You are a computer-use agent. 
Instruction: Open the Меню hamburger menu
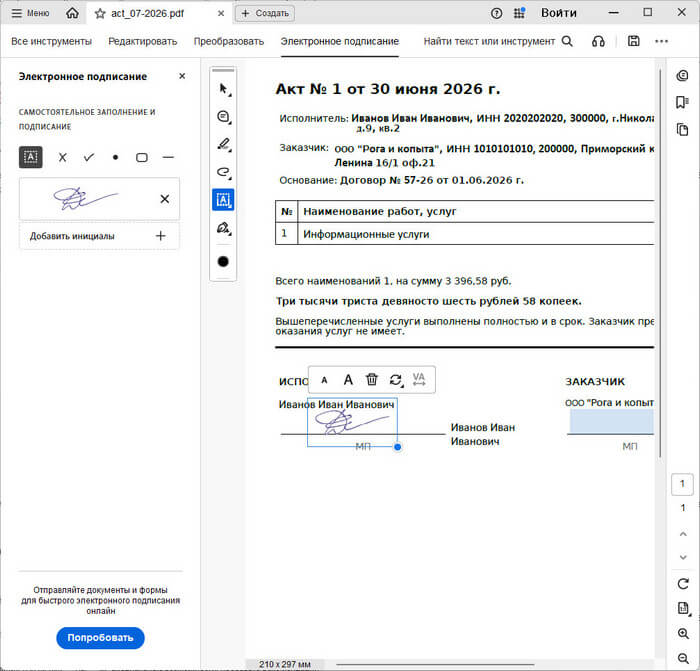coord(30,13)
